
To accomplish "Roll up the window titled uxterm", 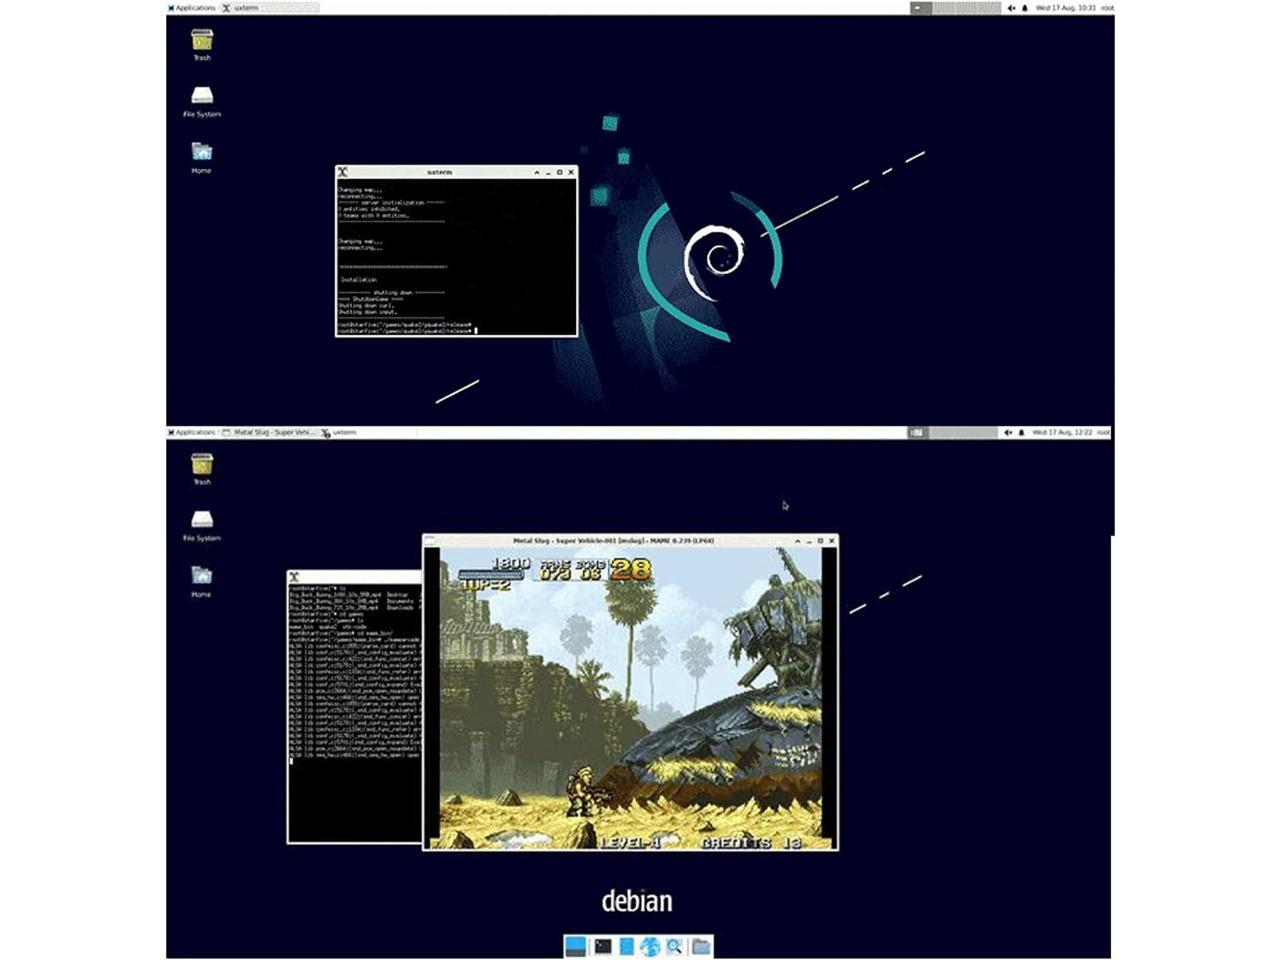I will point(537,172).
